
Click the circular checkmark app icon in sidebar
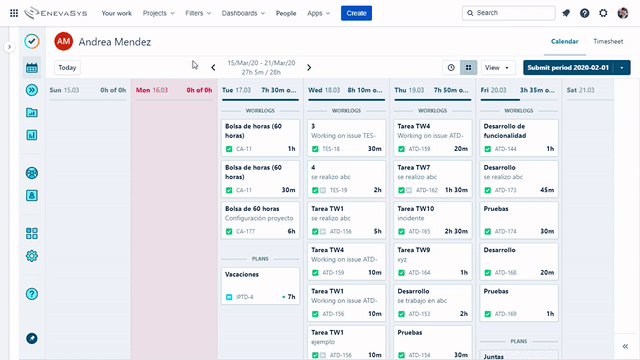(x=32, y=41)
